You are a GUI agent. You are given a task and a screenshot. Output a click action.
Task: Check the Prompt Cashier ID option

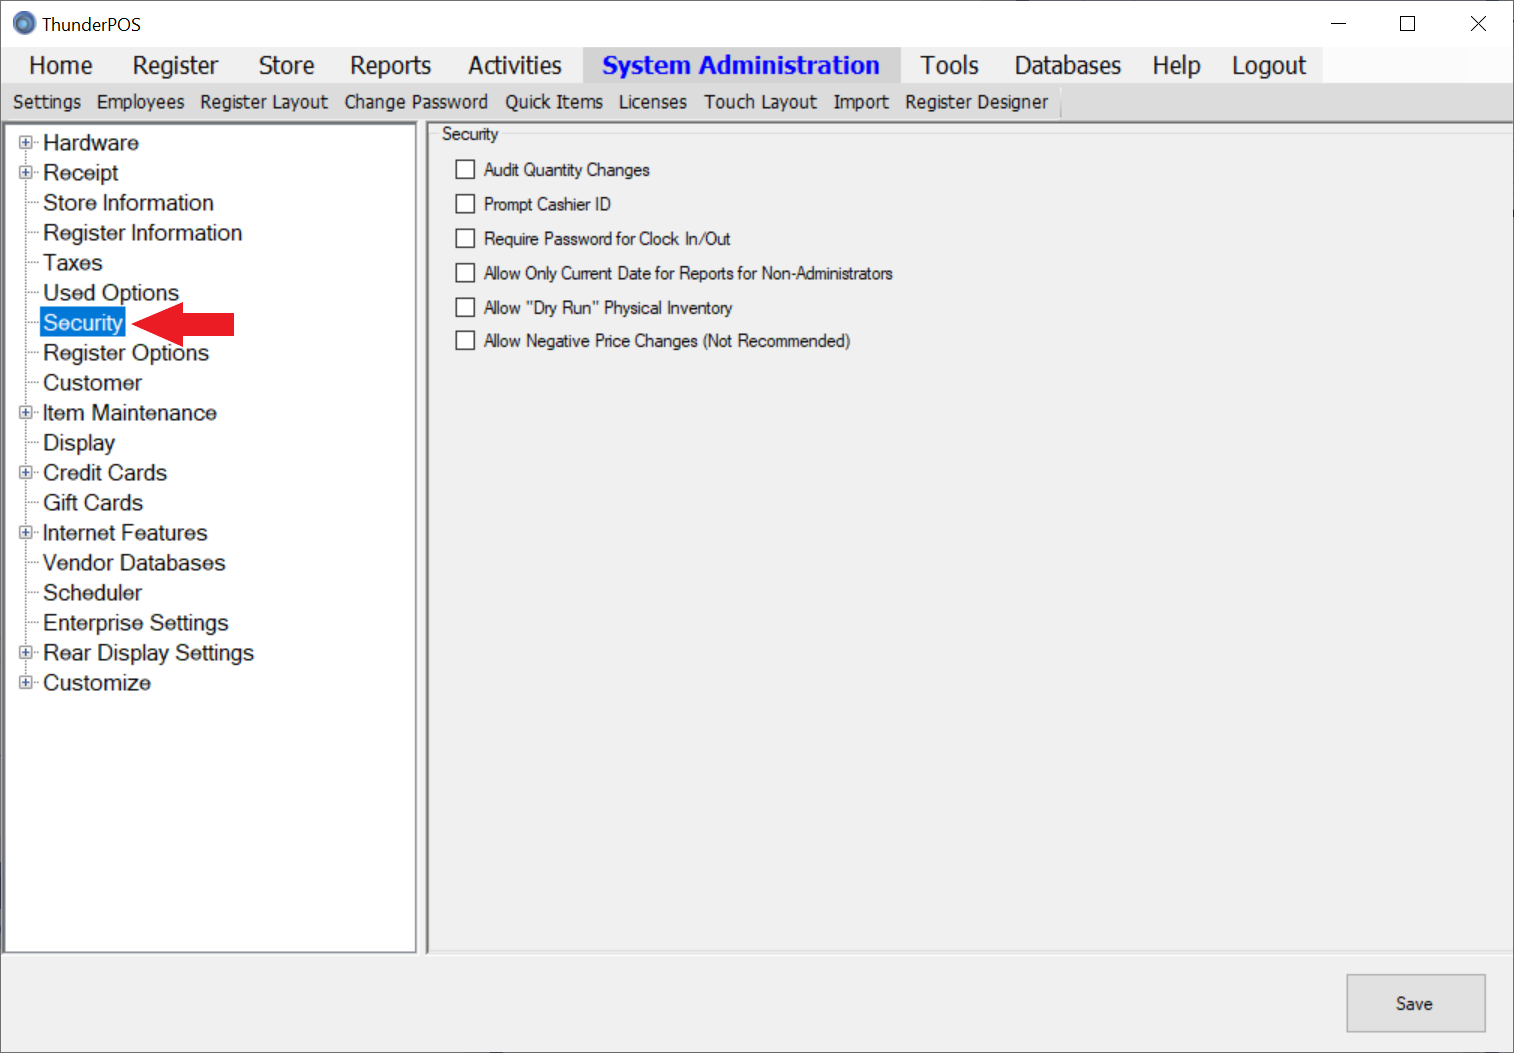pos(465,204)
